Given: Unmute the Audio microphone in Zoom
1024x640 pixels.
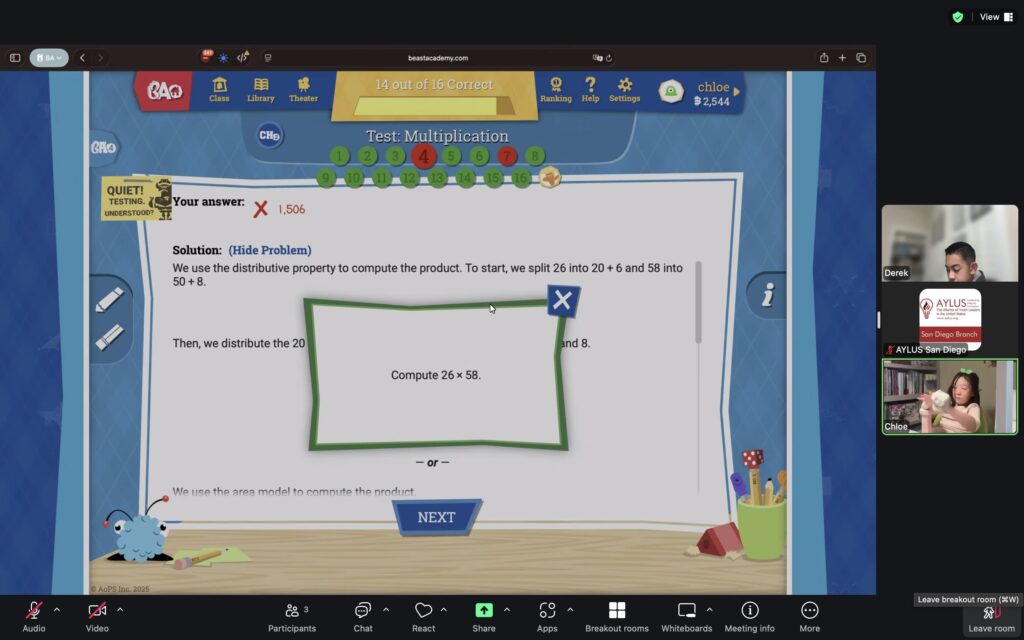Looking at the screenshot, I should coord(34,610).
